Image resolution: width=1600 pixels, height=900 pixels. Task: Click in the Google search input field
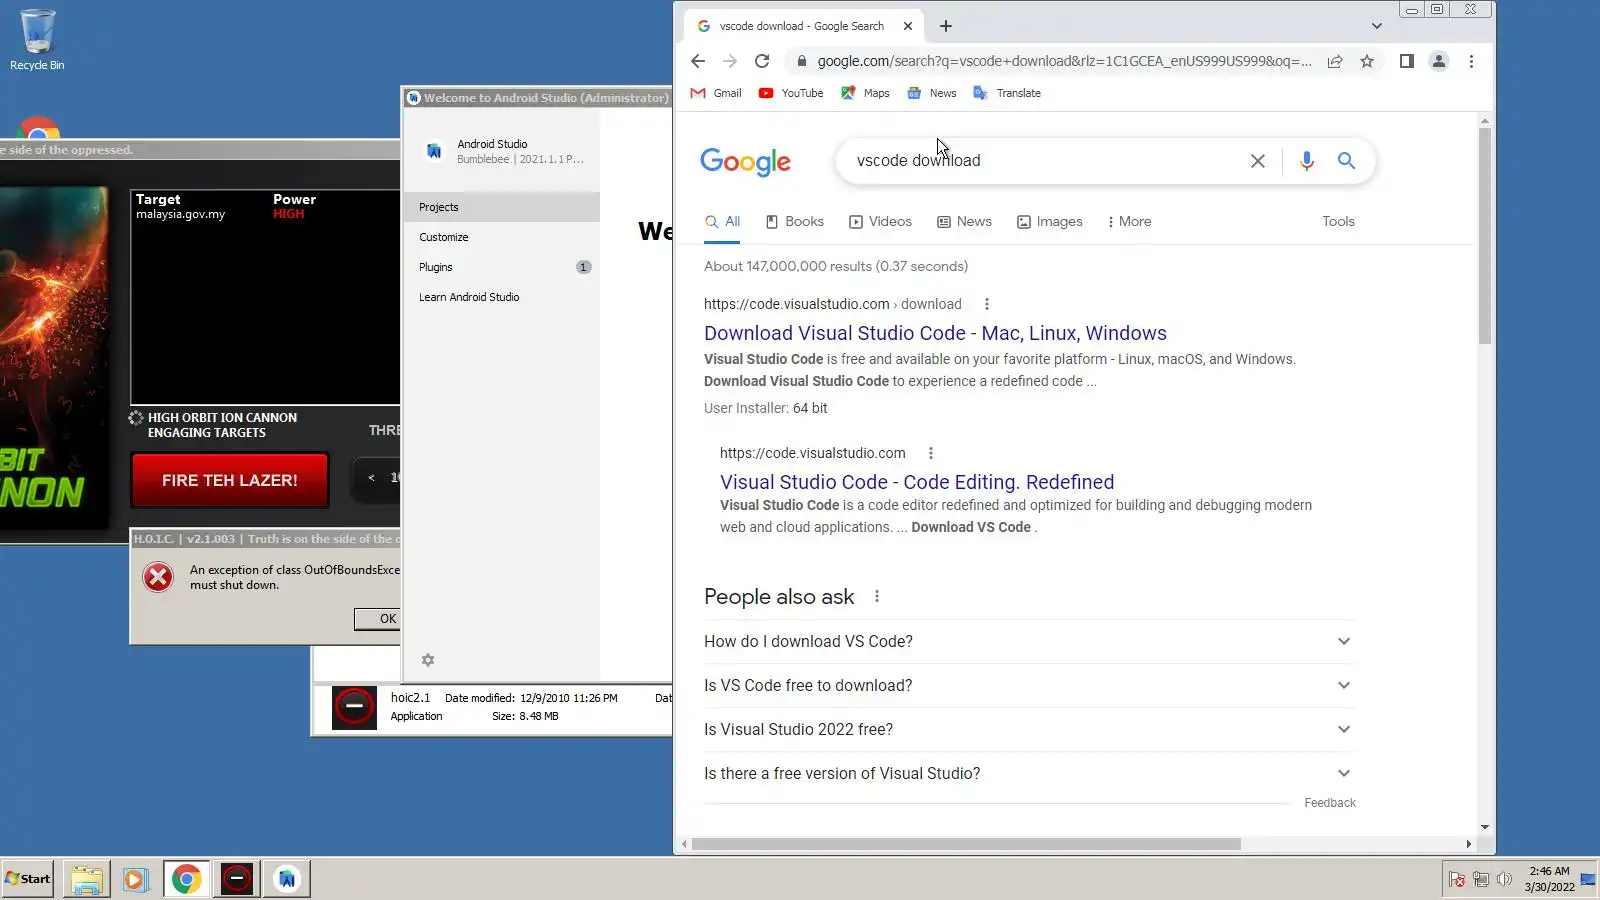click(1045, 161)
